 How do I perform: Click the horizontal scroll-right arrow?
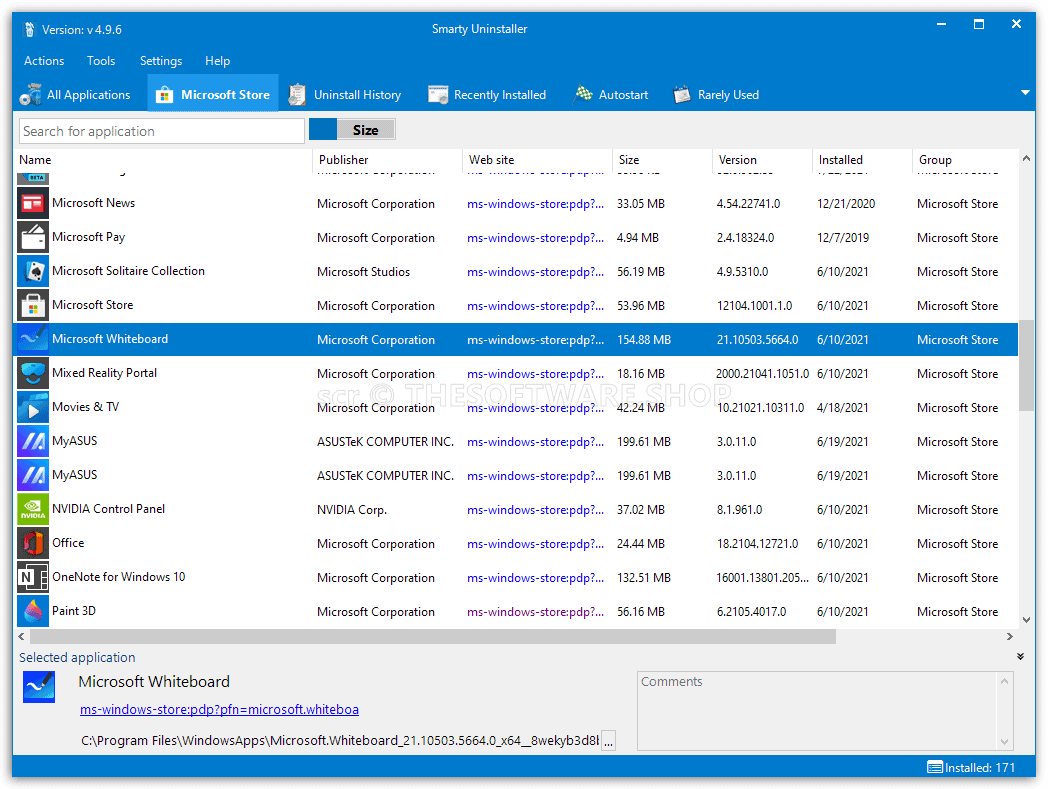(x=1010, y=637)
